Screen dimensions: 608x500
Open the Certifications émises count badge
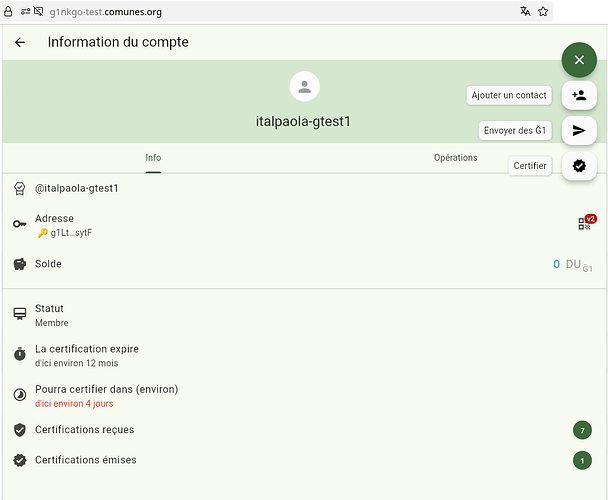click(x=581, y=460)
